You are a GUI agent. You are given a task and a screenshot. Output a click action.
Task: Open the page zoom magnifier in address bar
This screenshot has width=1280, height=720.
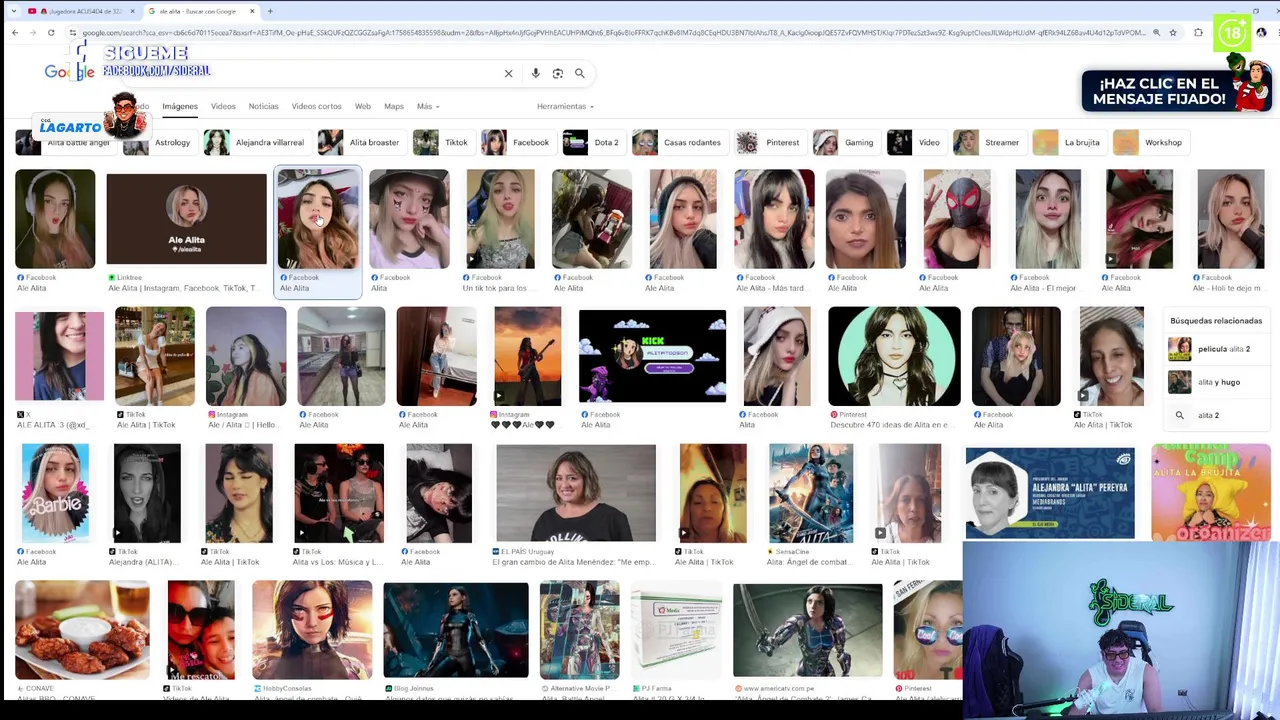pyautogui.click(x=1156, y=33)
